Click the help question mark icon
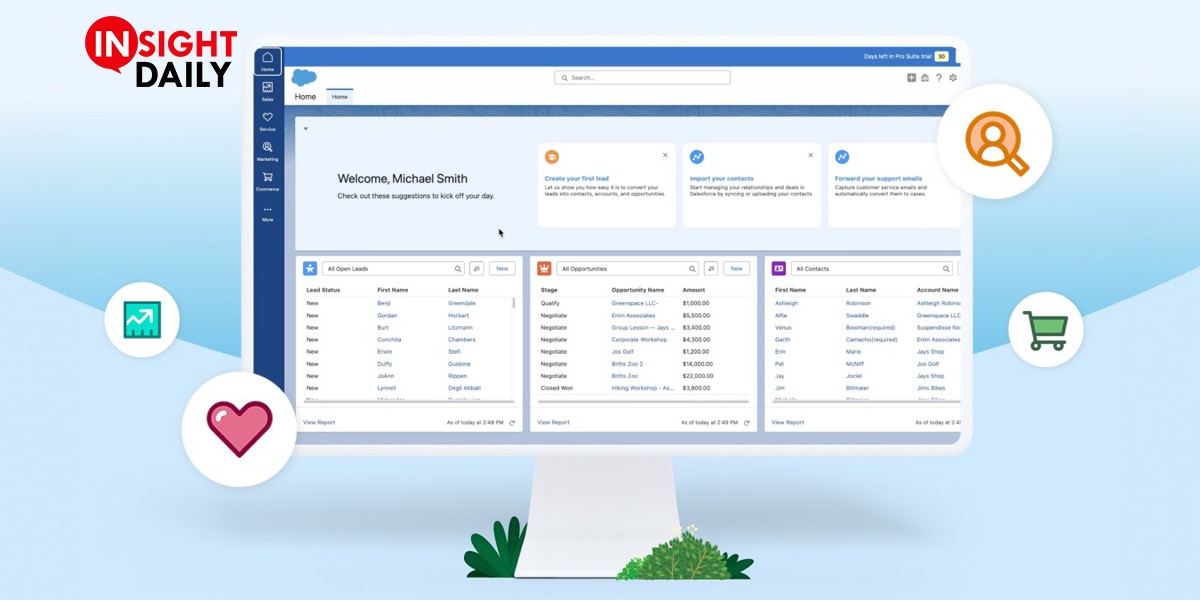Viewport: 1200px width, 600px height. [939, 78]
